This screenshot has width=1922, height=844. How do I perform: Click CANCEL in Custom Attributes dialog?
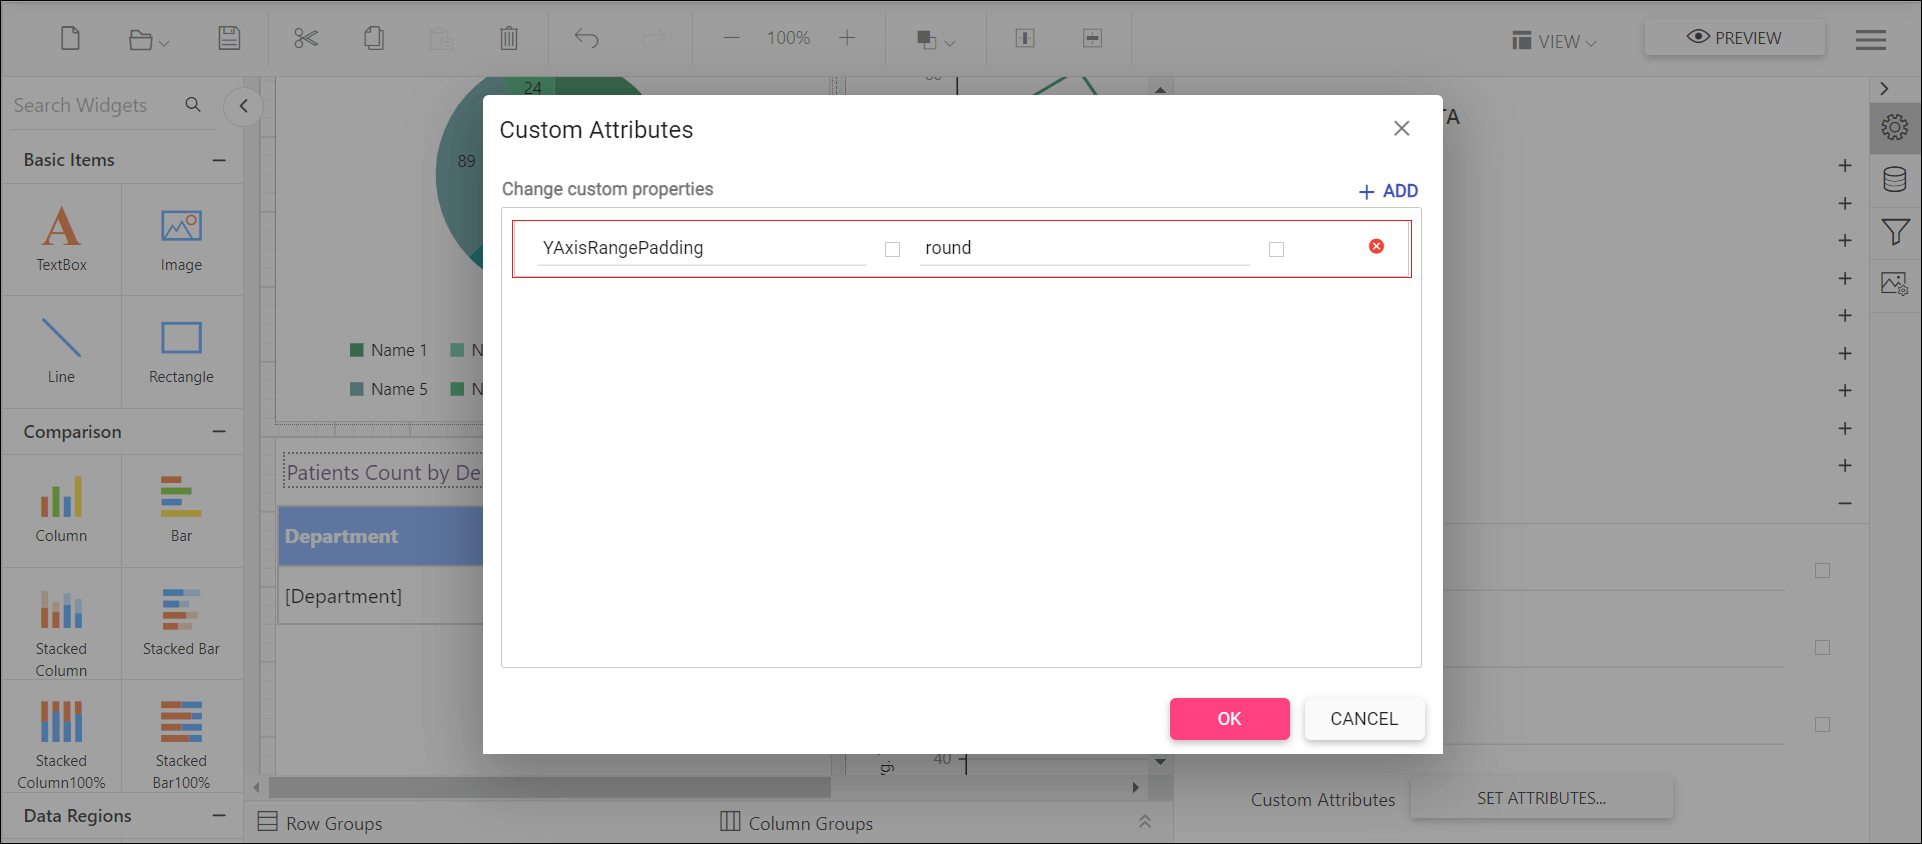click(1364, 719)
